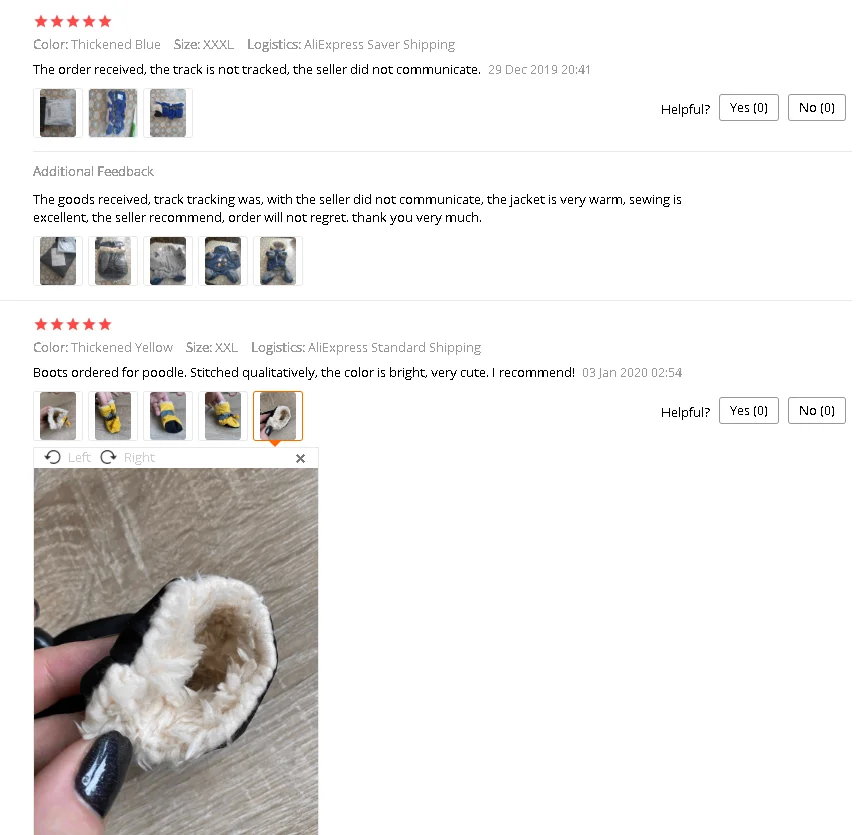Viewport: 863px width, 835px height.
Task: Open the fifth Additional Feedback photo, the hooded jumpsuit
Action: click(278, 261)
